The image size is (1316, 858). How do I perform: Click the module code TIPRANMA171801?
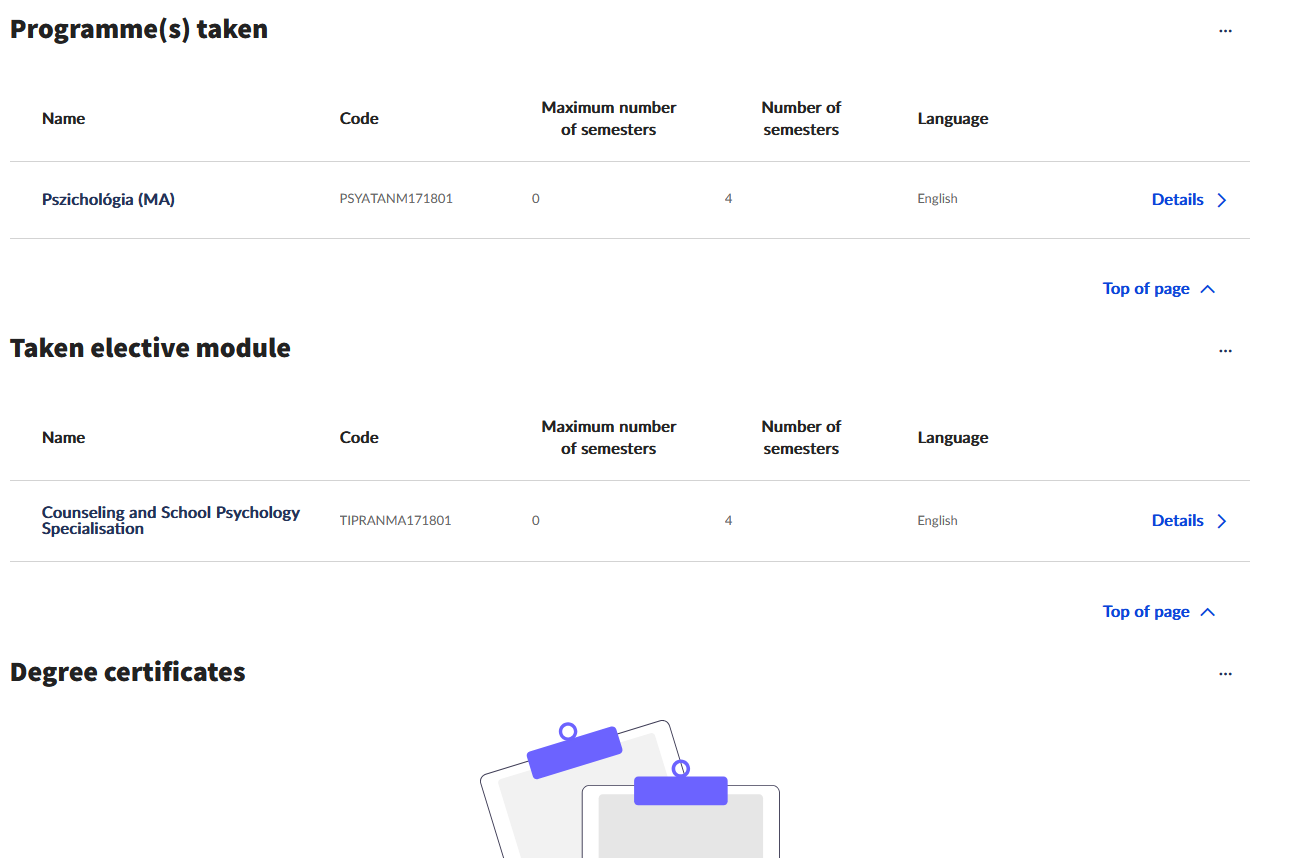(x=395, y=521)
